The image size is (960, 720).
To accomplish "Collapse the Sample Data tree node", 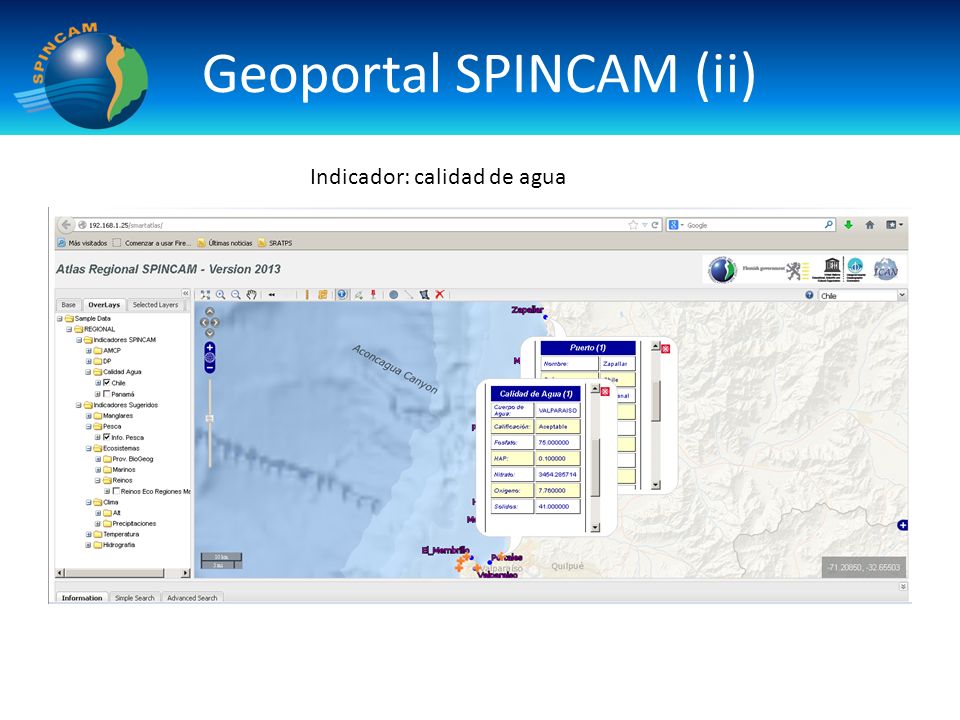I will [x=60, y=318].
